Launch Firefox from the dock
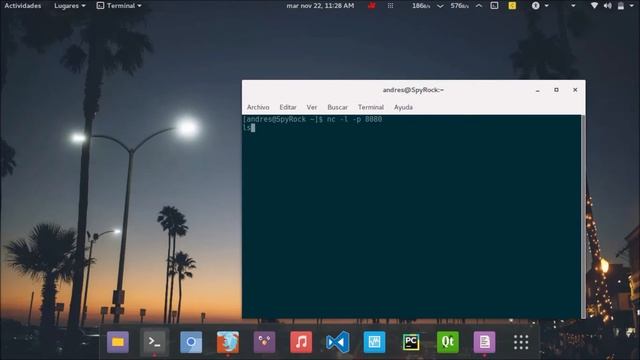Viewport: 640px width, 360px height. [x=228, y=342]
